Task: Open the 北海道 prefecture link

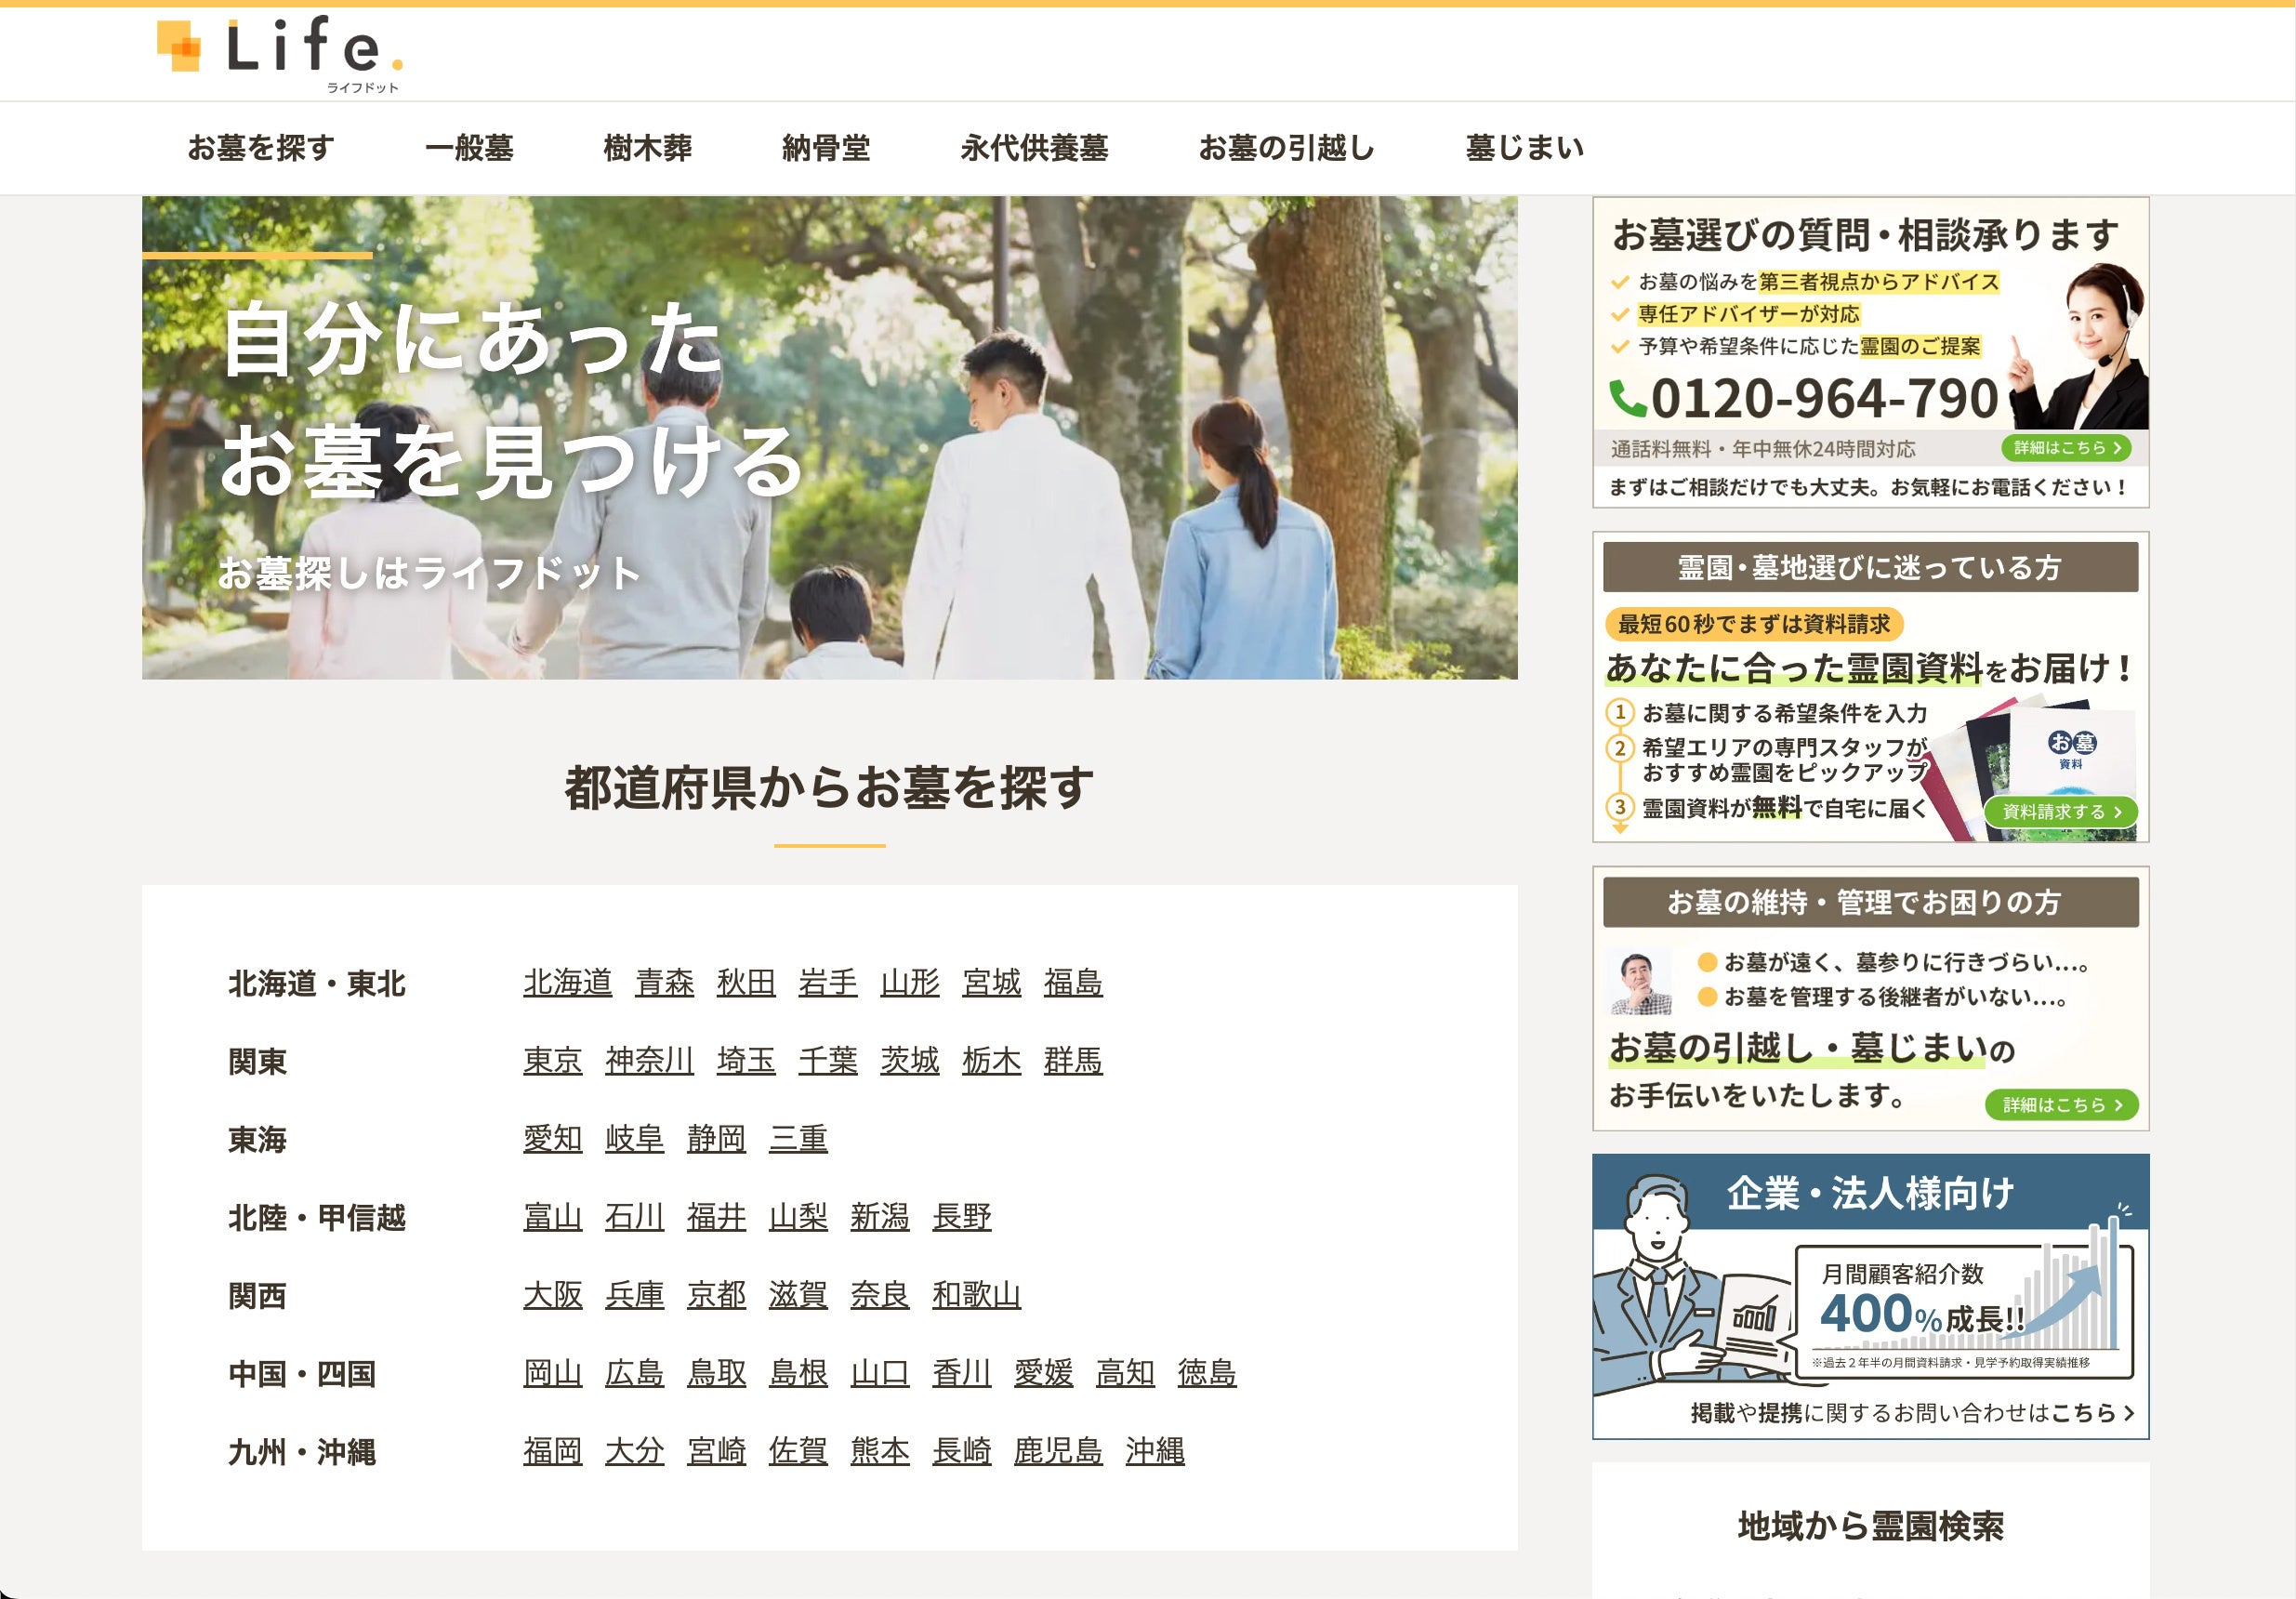Action: click(567, 982)
